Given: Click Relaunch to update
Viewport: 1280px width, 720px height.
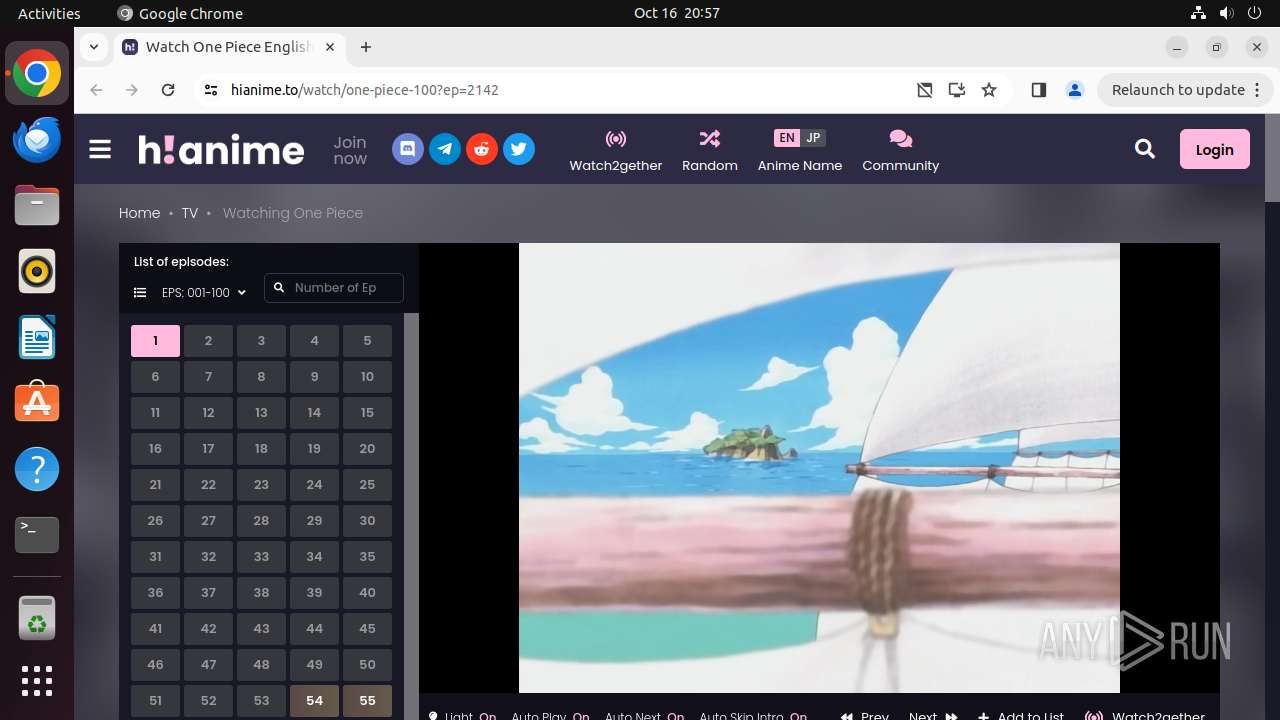Looking at the screenshot, I should click(x=1178, y=90).
